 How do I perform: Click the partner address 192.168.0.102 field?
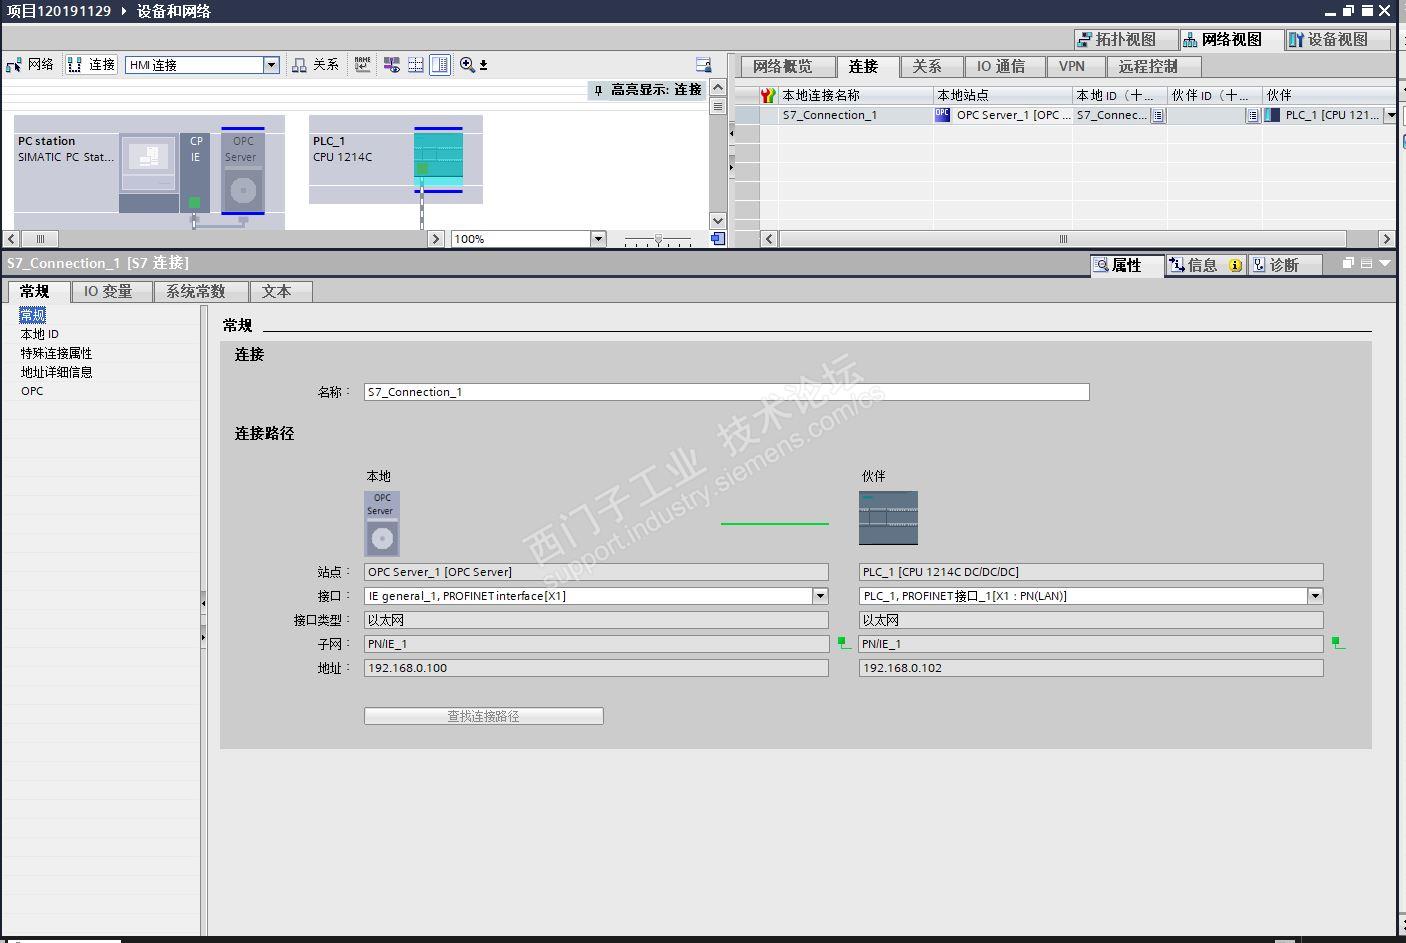[x=1091, y=668]
